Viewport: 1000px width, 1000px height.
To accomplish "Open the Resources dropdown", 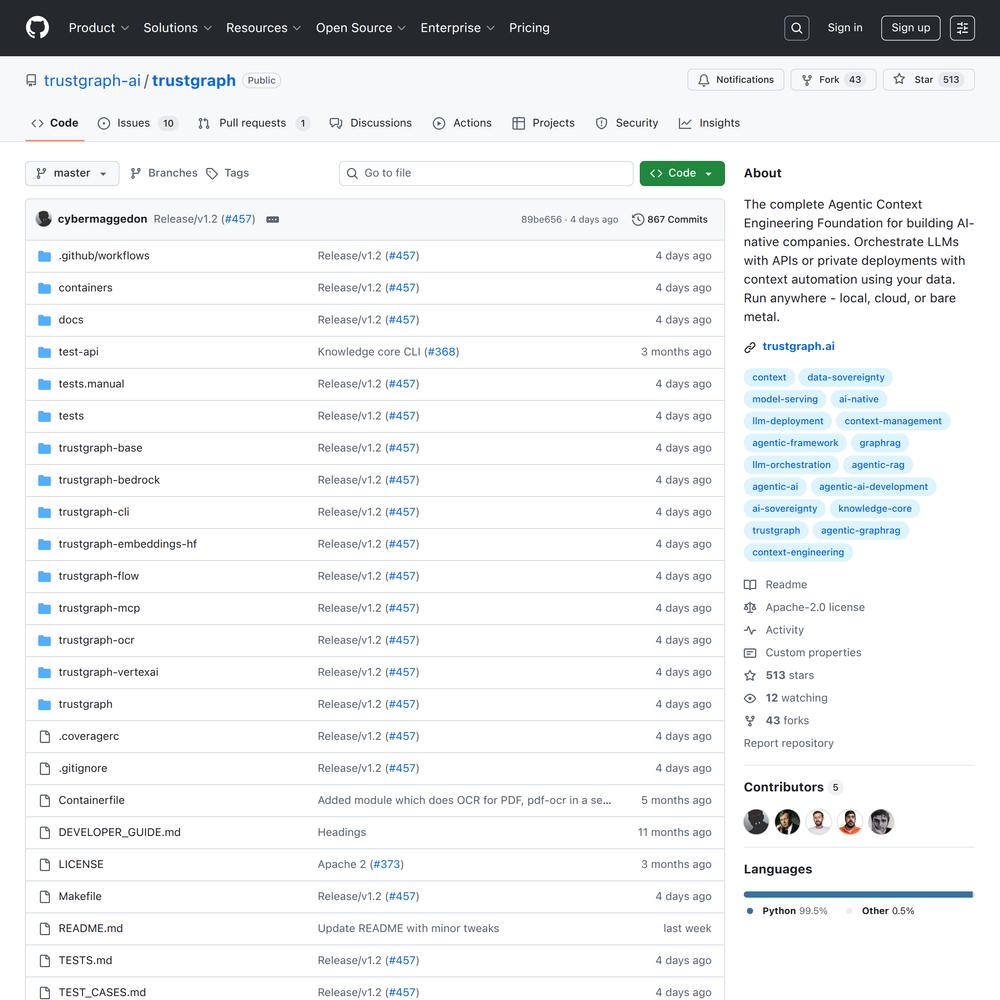I will (263, 28).
